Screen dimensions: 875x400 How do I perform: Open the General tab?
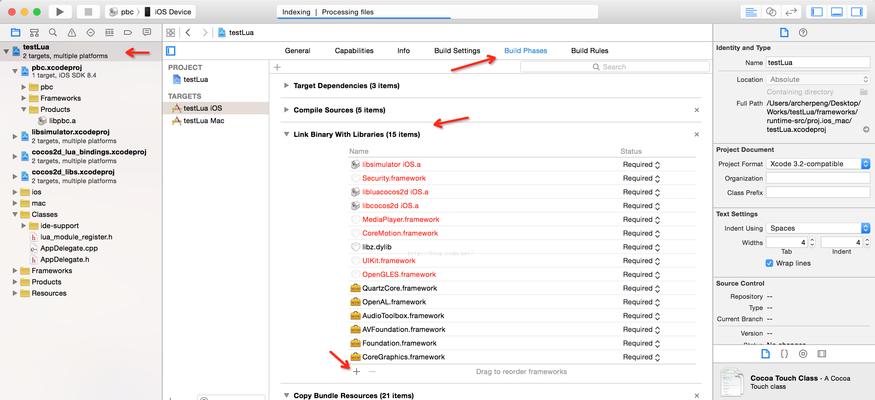297,51
